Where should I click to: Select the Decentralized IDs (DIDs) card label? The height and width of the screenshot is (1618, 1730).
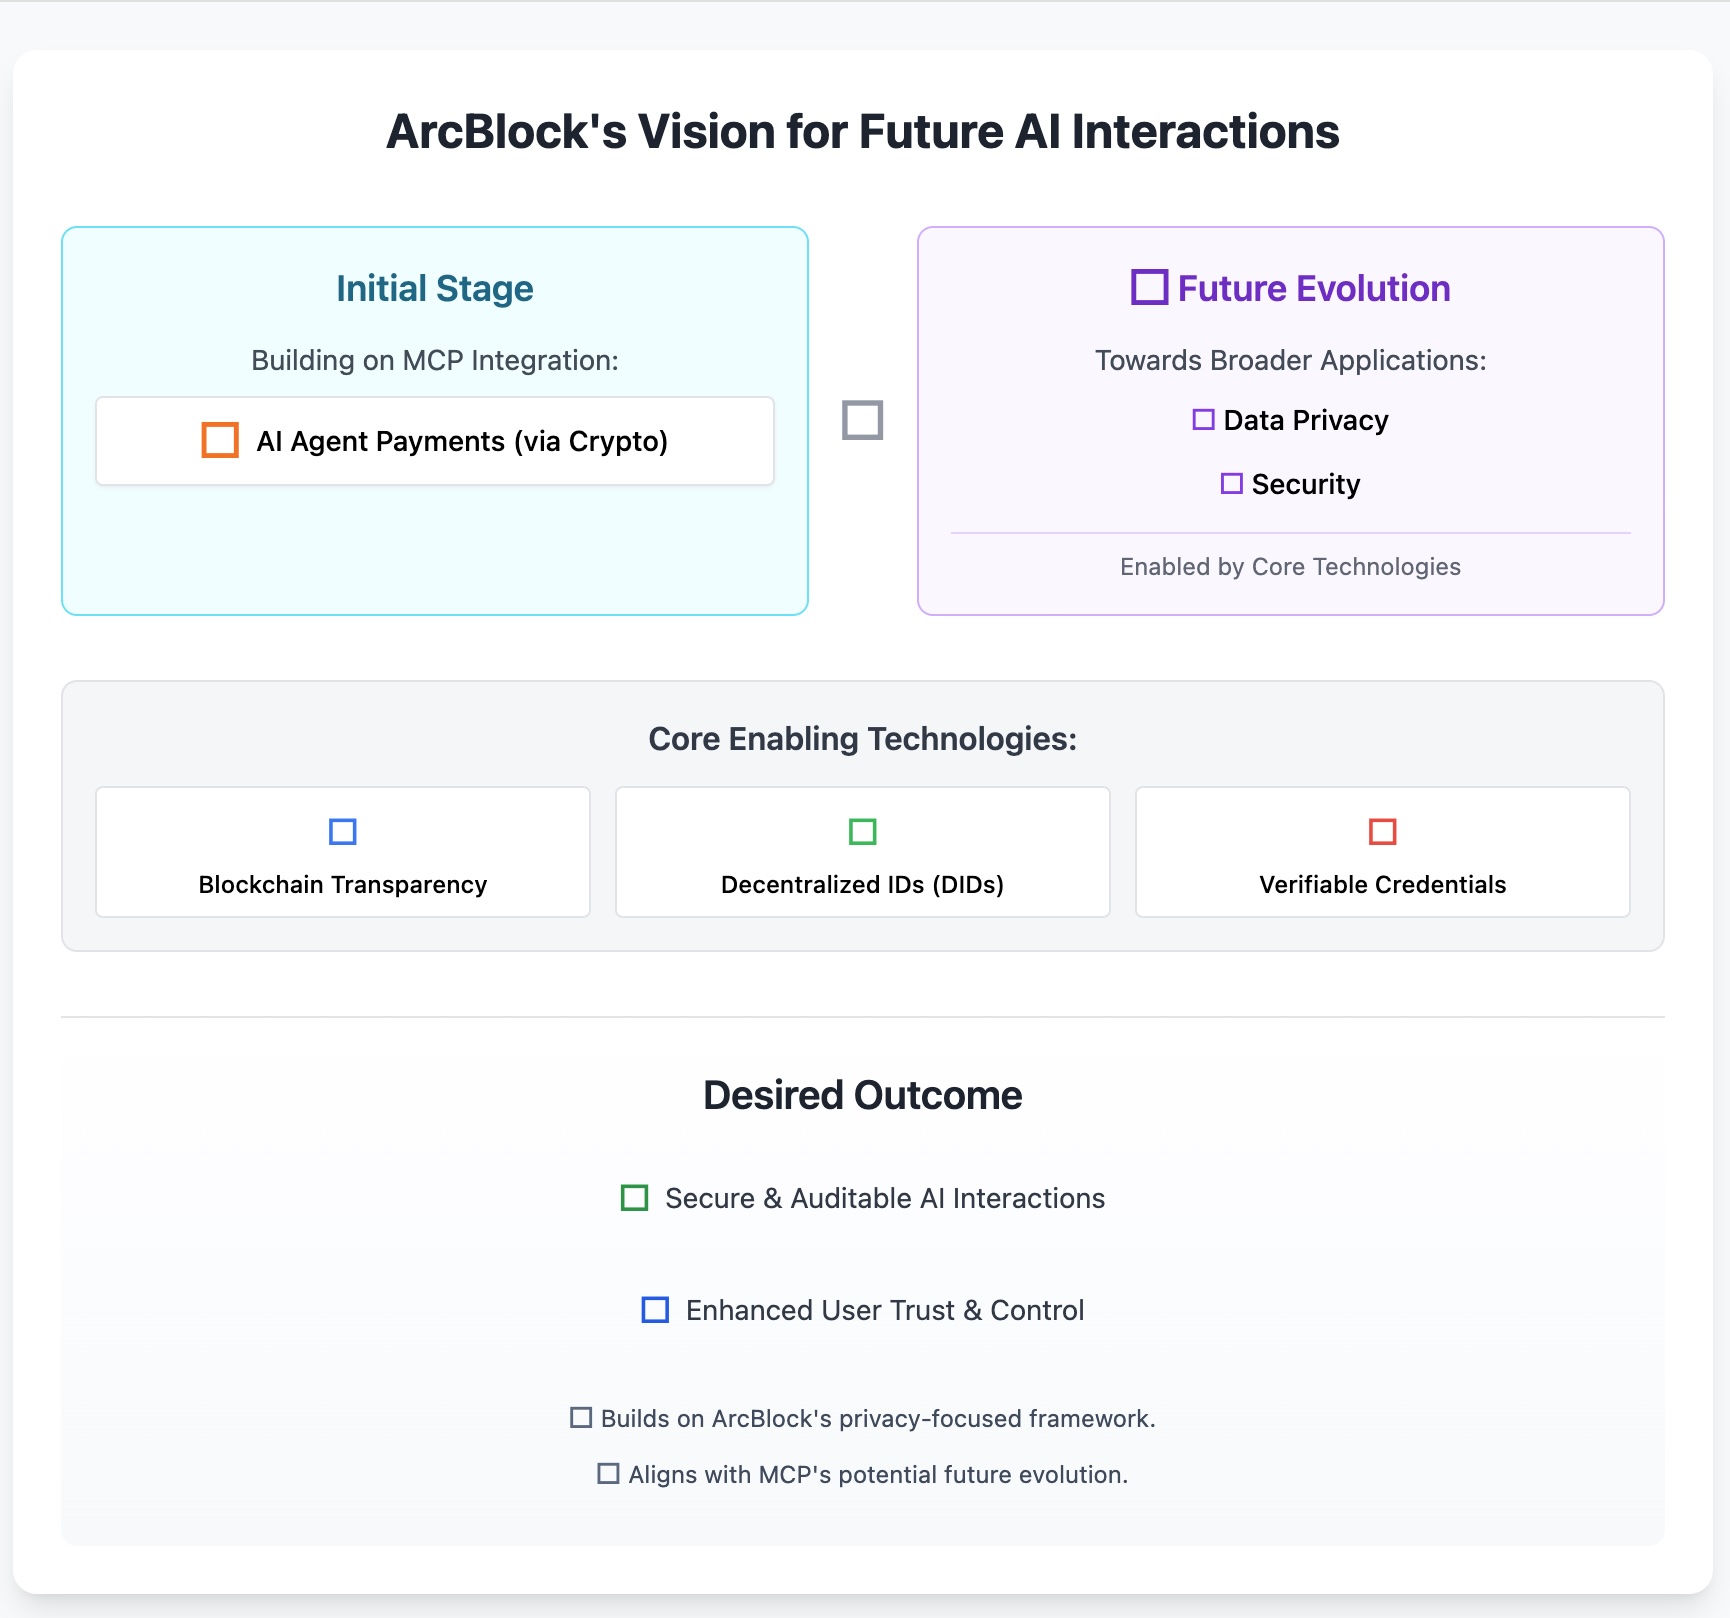click(x=862, y=885)
